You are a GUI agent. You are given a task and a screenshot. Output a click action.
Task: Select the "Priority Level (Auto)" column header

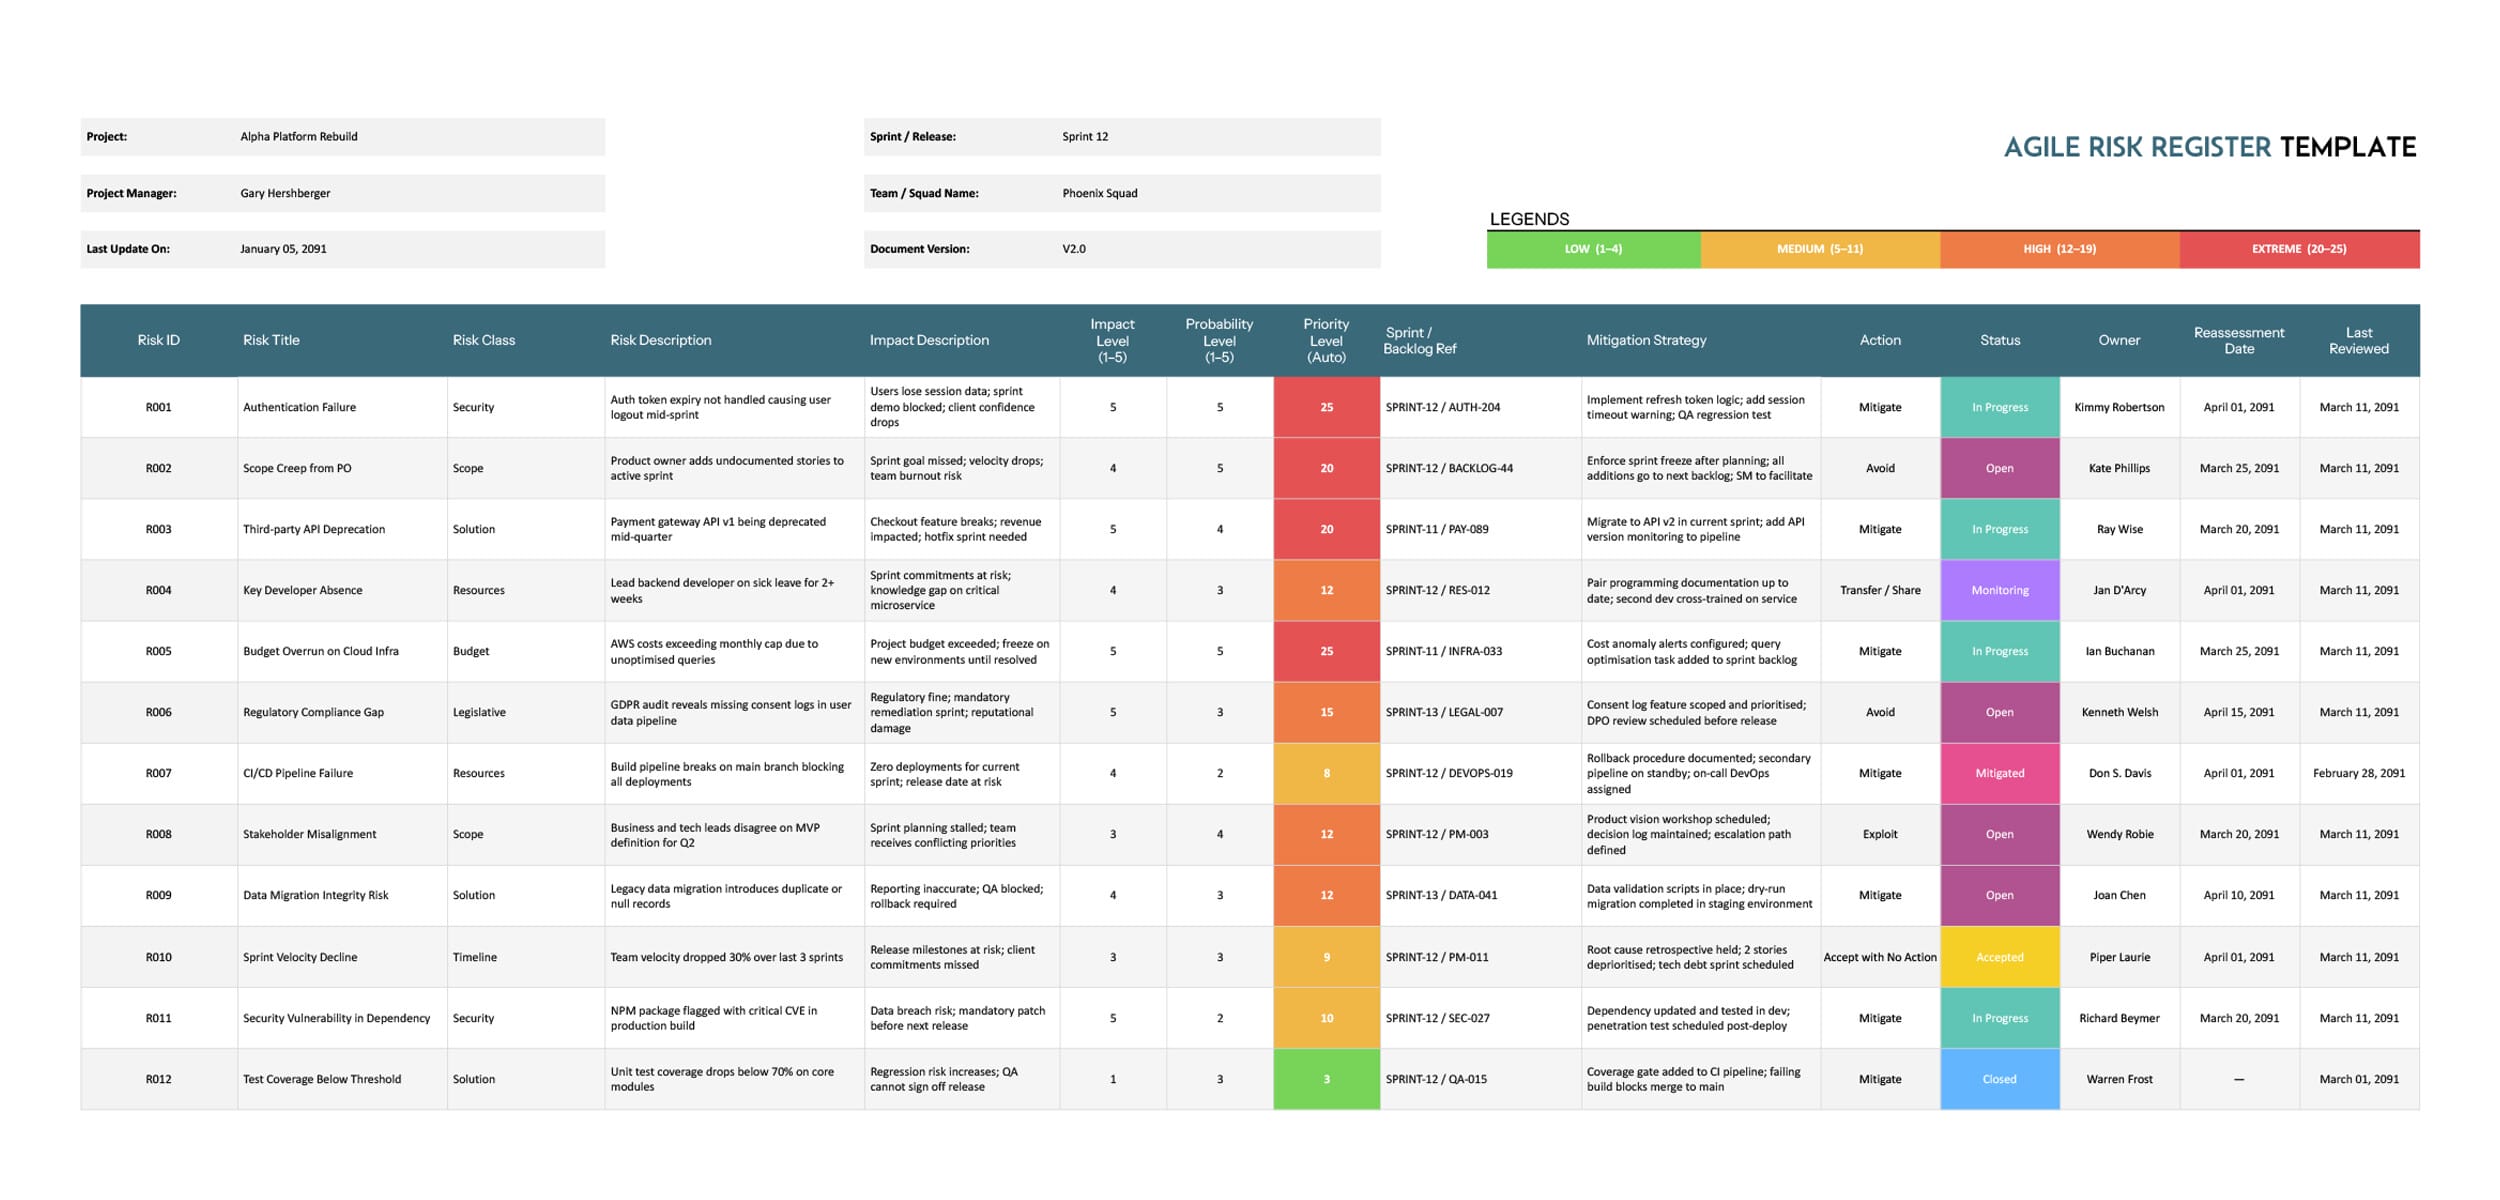click(x=1326, y=340)
